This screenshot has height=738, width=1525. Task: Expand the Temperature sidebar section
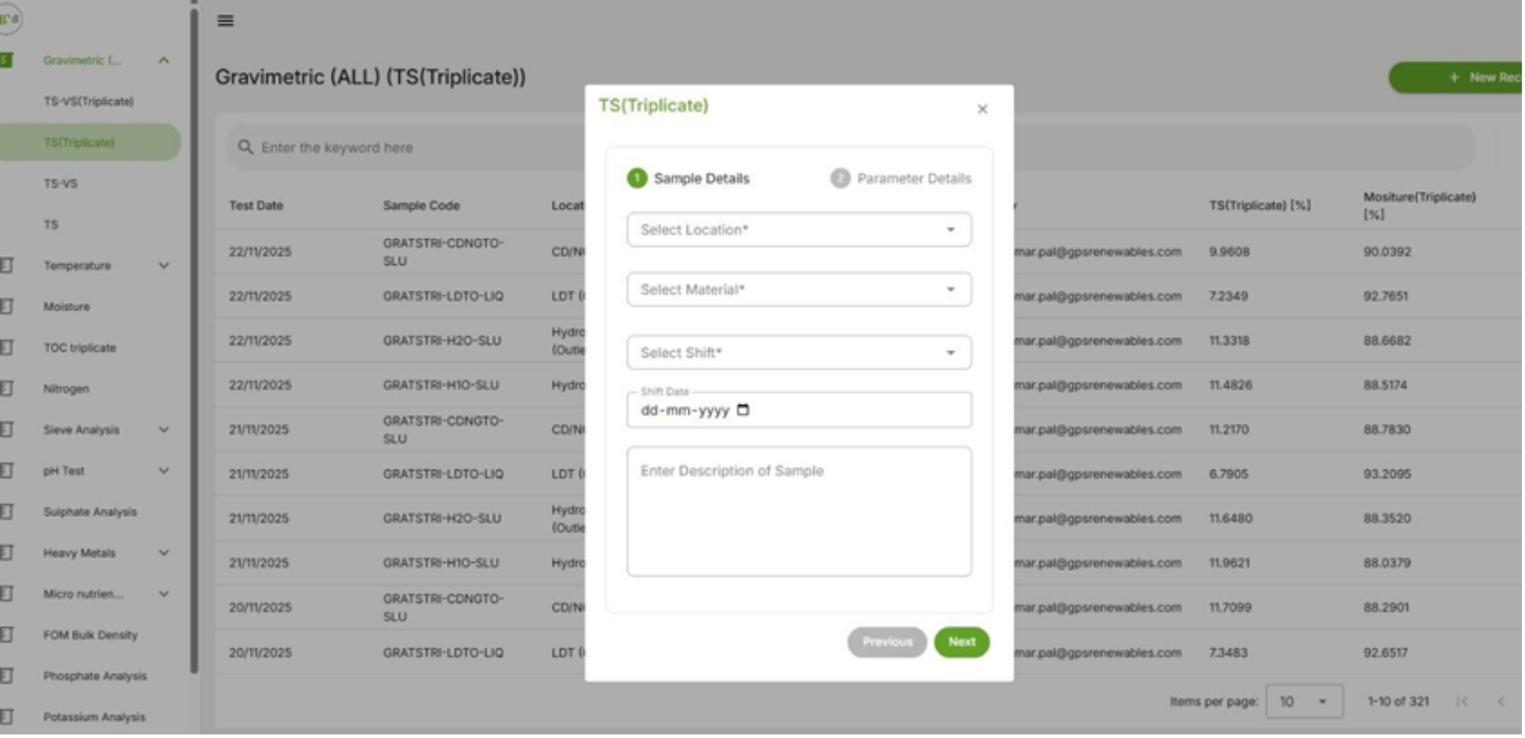pos(164,266)
